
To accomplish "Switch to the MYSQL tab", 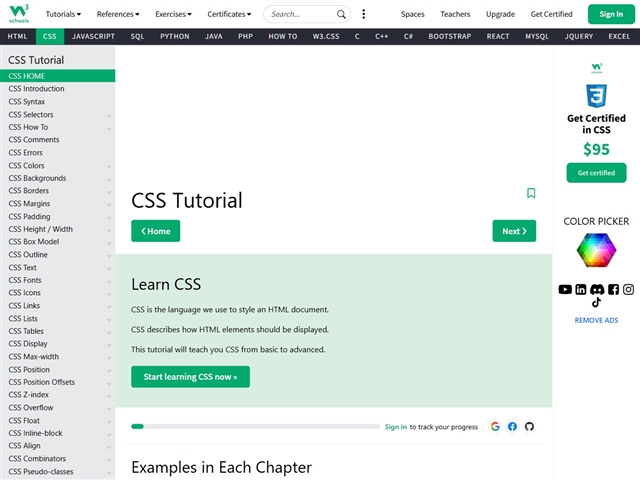I will click(x=537, y=36).
